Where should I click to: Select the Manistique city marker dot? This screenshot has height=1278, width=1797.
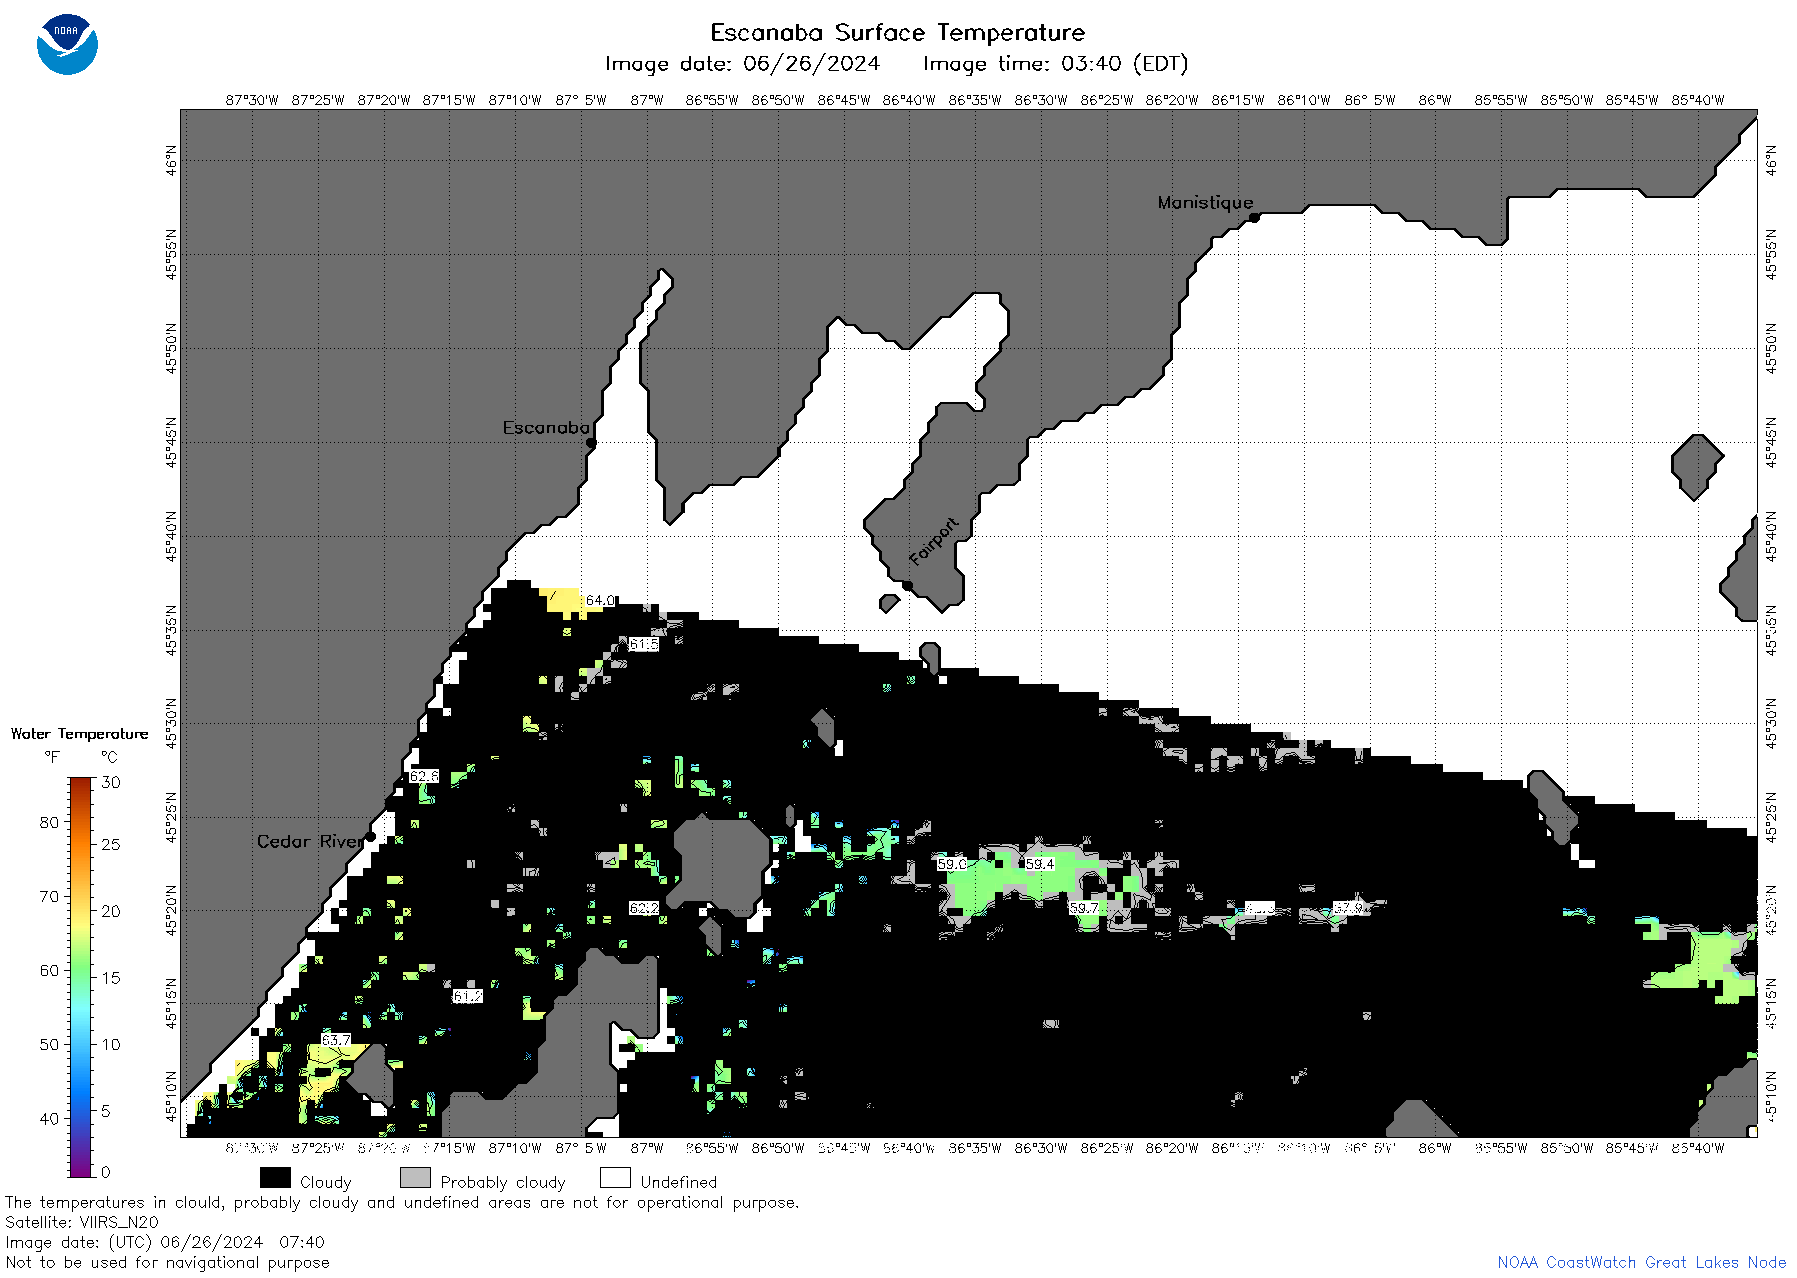1254,217
